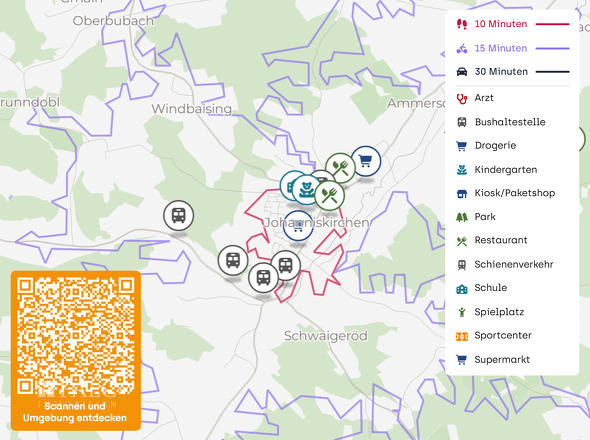Toggle Drogerie category label
The image size is (590, 440).
pyautogui.click(x=495, y=146)
